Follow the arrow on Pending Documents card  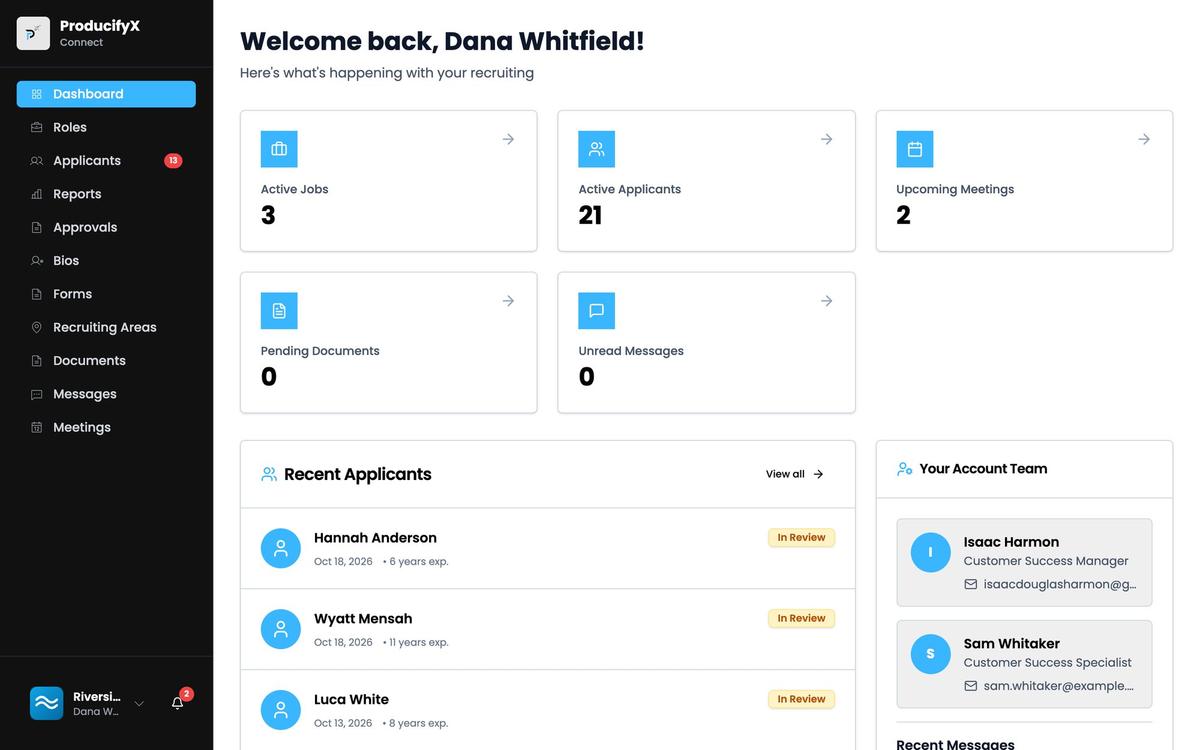(x=508, y=301)
